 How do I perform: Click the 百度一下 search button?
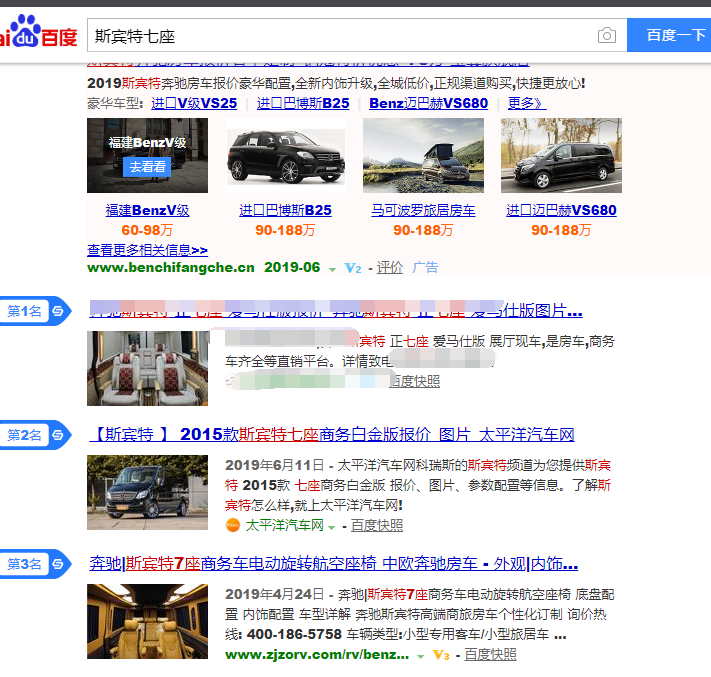(669, 35)
